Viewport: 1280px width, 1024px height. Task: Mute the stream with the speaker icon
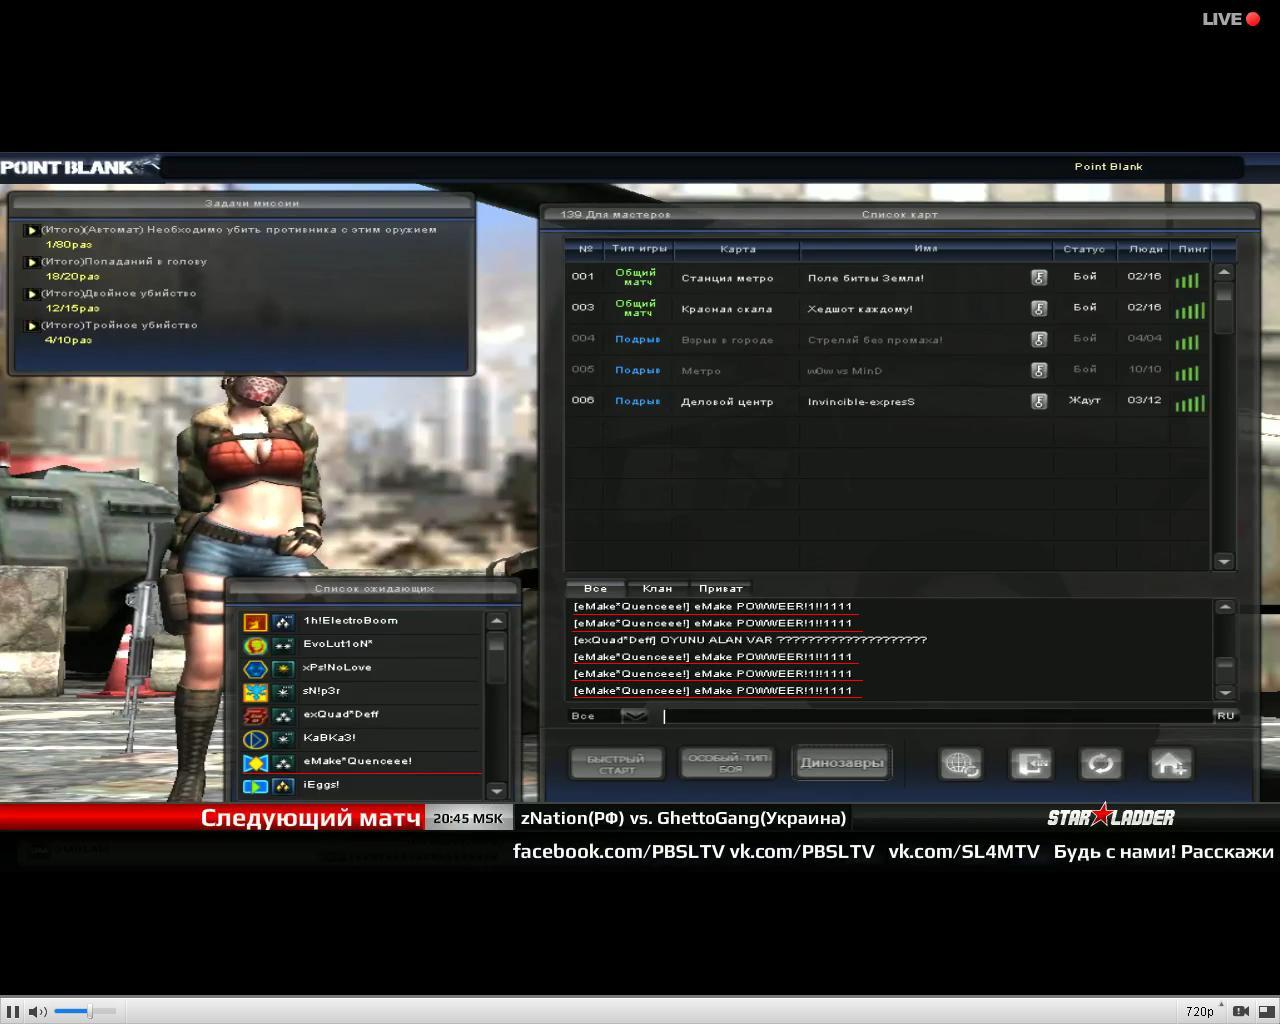tap(37, 1011)
